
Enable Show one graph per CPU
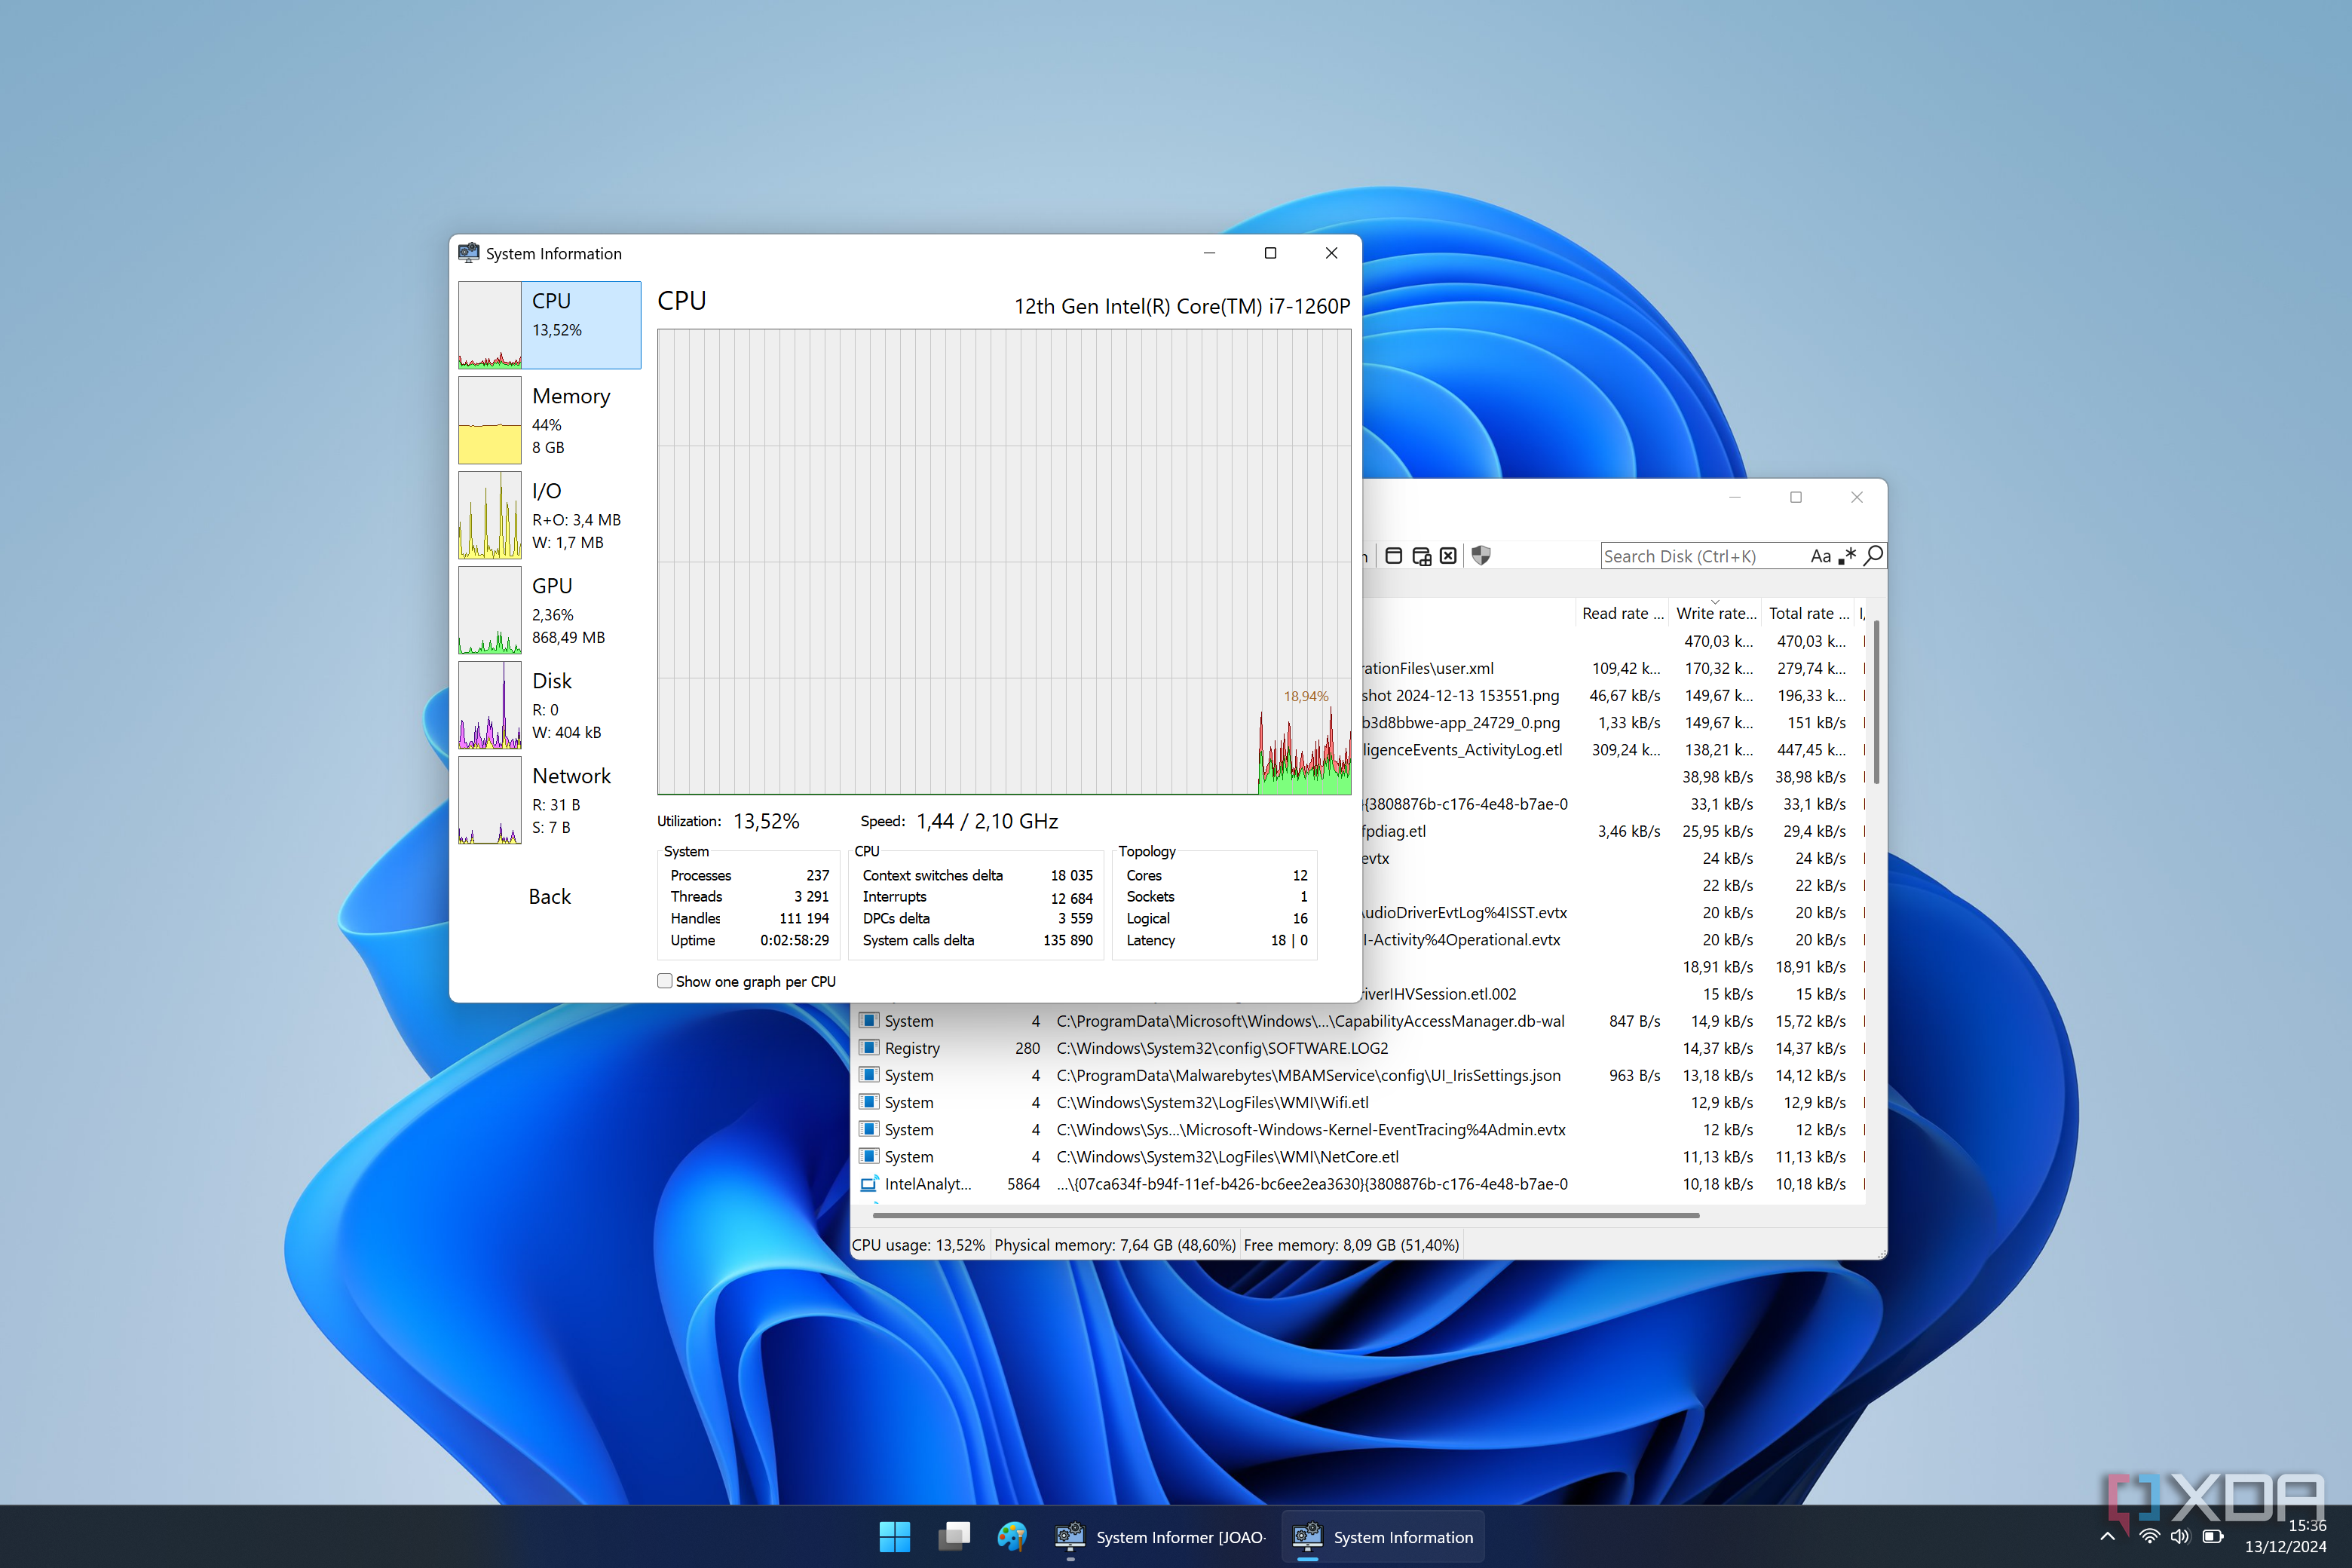click(665, 981)
